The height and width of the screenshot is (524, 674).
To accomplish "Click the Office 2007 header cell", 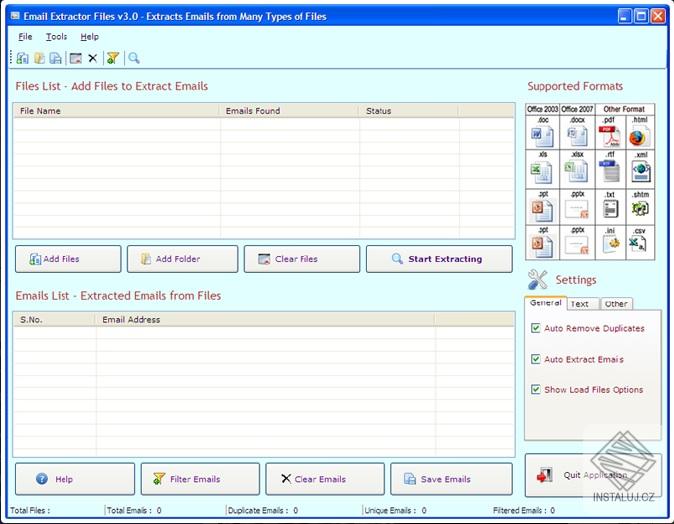I will [577, 109].
